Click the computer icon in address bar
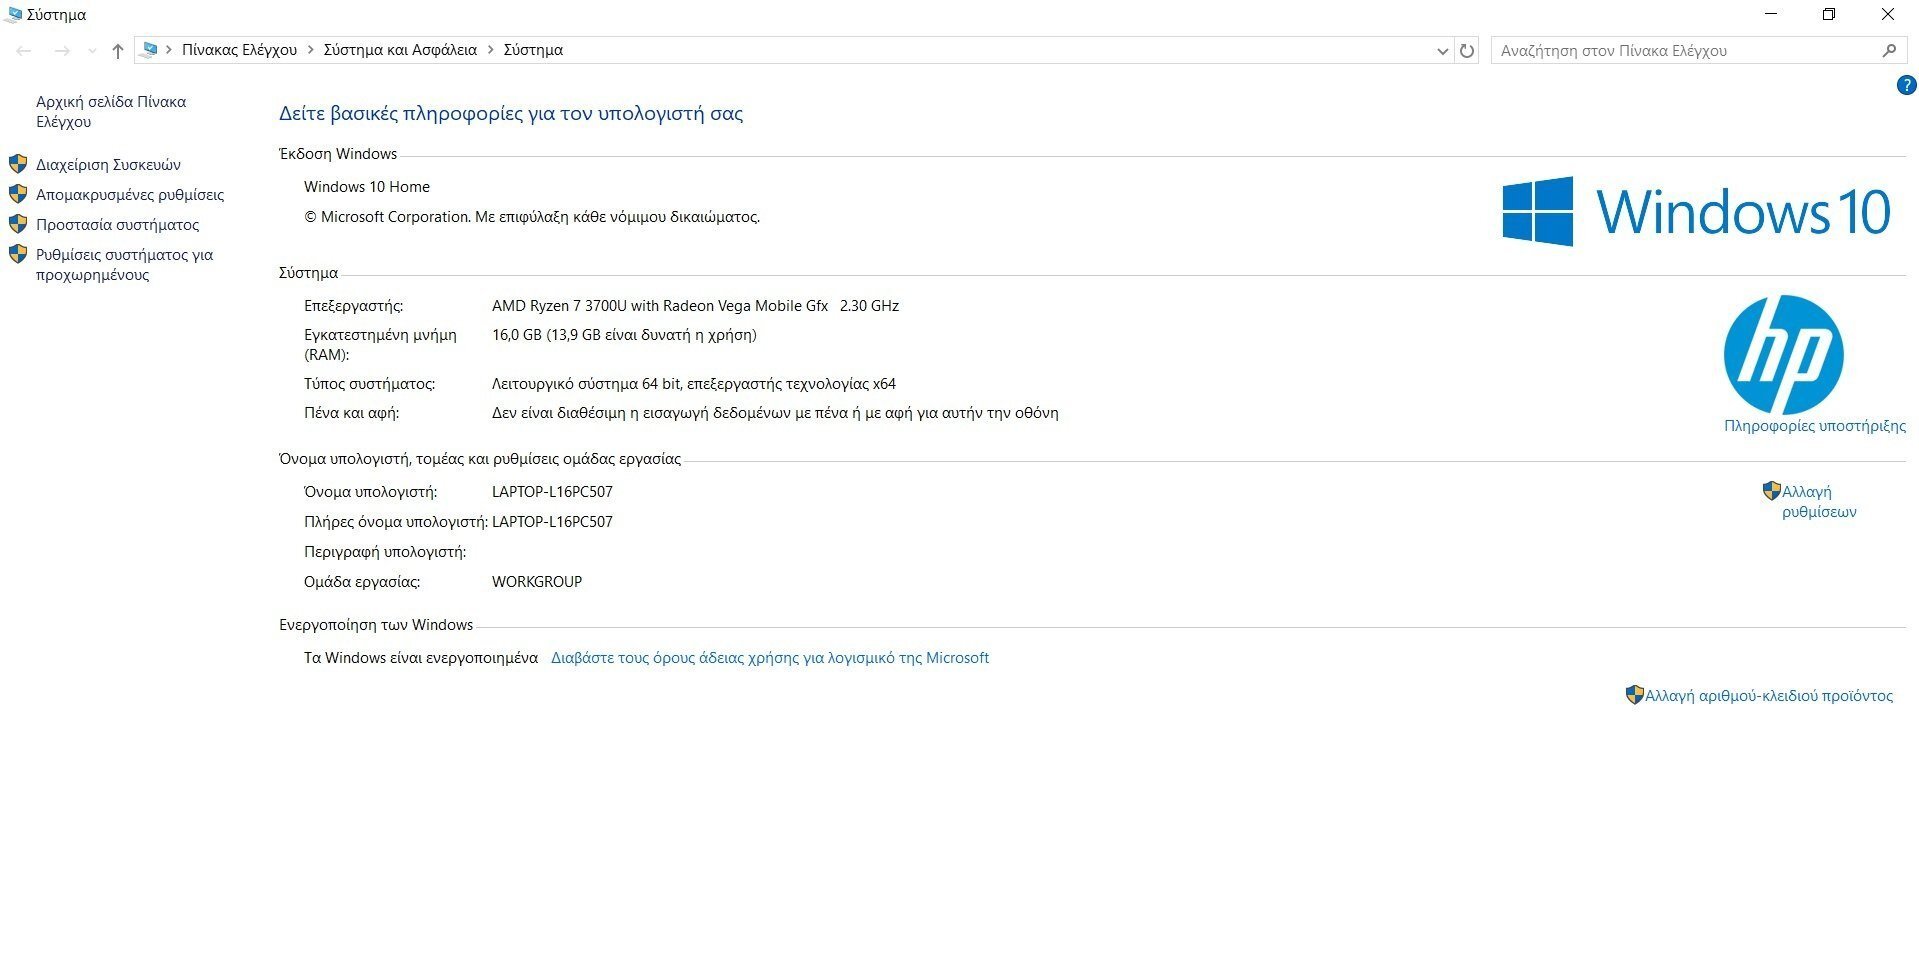Image resolution: width=1919 pixels, height=955 pixels. click(x=149, y=49)
